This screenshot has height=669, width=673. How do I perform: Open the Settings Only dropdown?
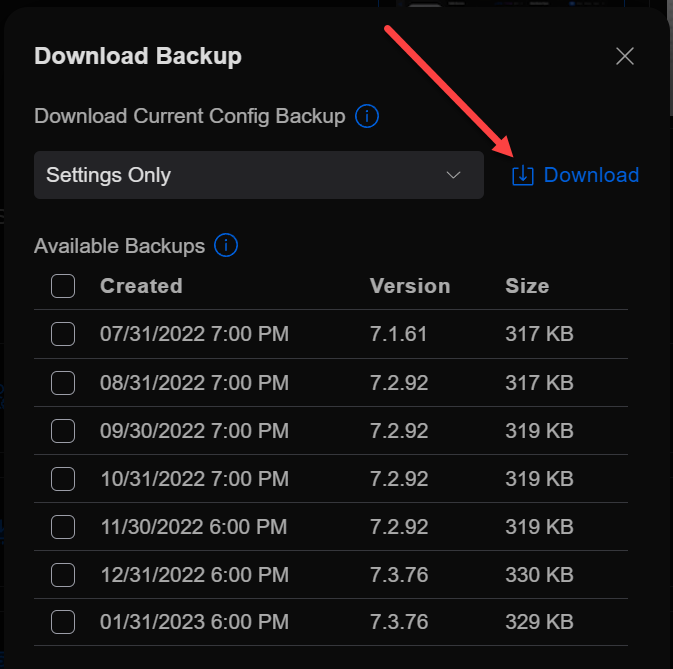point(258,175)
